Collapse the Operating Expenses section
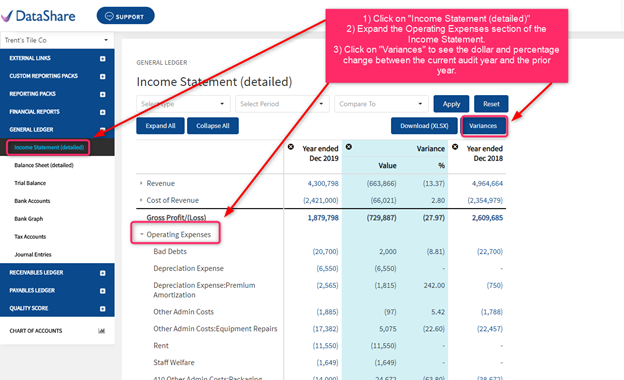The height and width of the screenshot is (380, 624). pyautogui.click(x=141, y=234)
